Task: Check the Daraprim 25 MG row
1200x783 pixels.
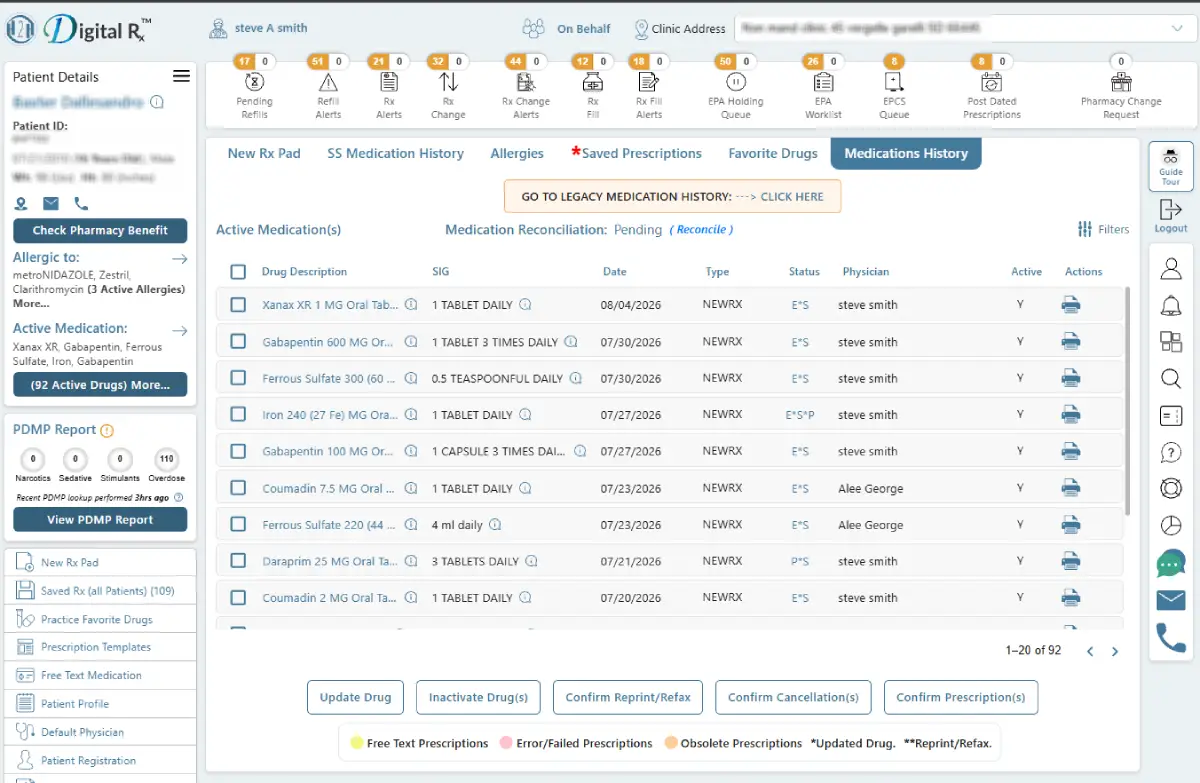Action: tap(238, 561)
